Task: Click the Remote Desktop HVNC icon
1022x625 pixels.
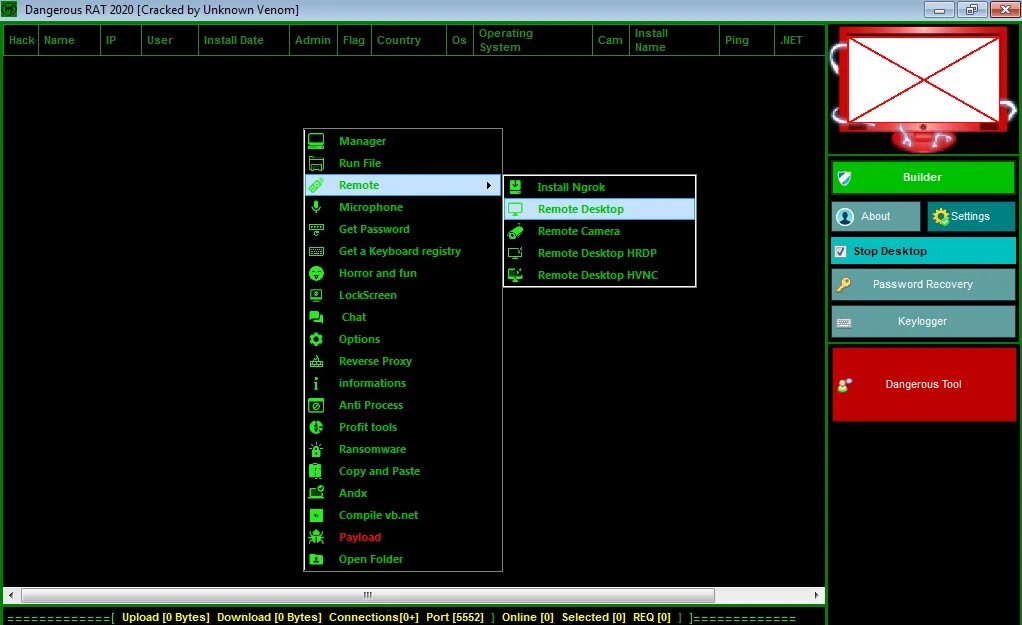Action: click(515, 275)
